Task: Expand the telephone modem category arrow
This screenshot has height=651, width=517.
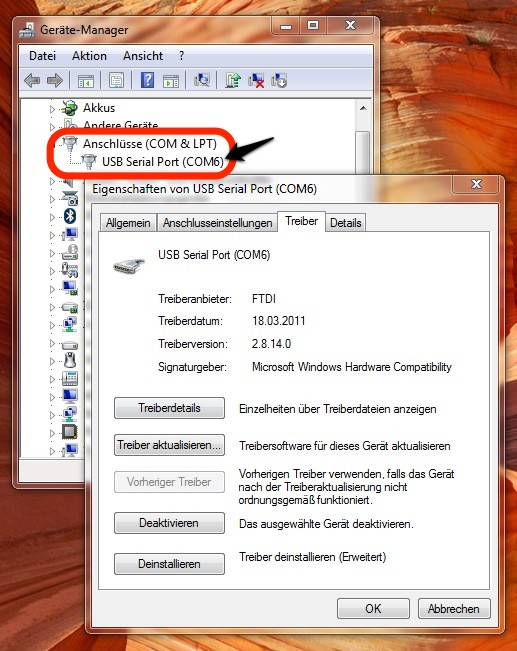Action: pos(52,379)
